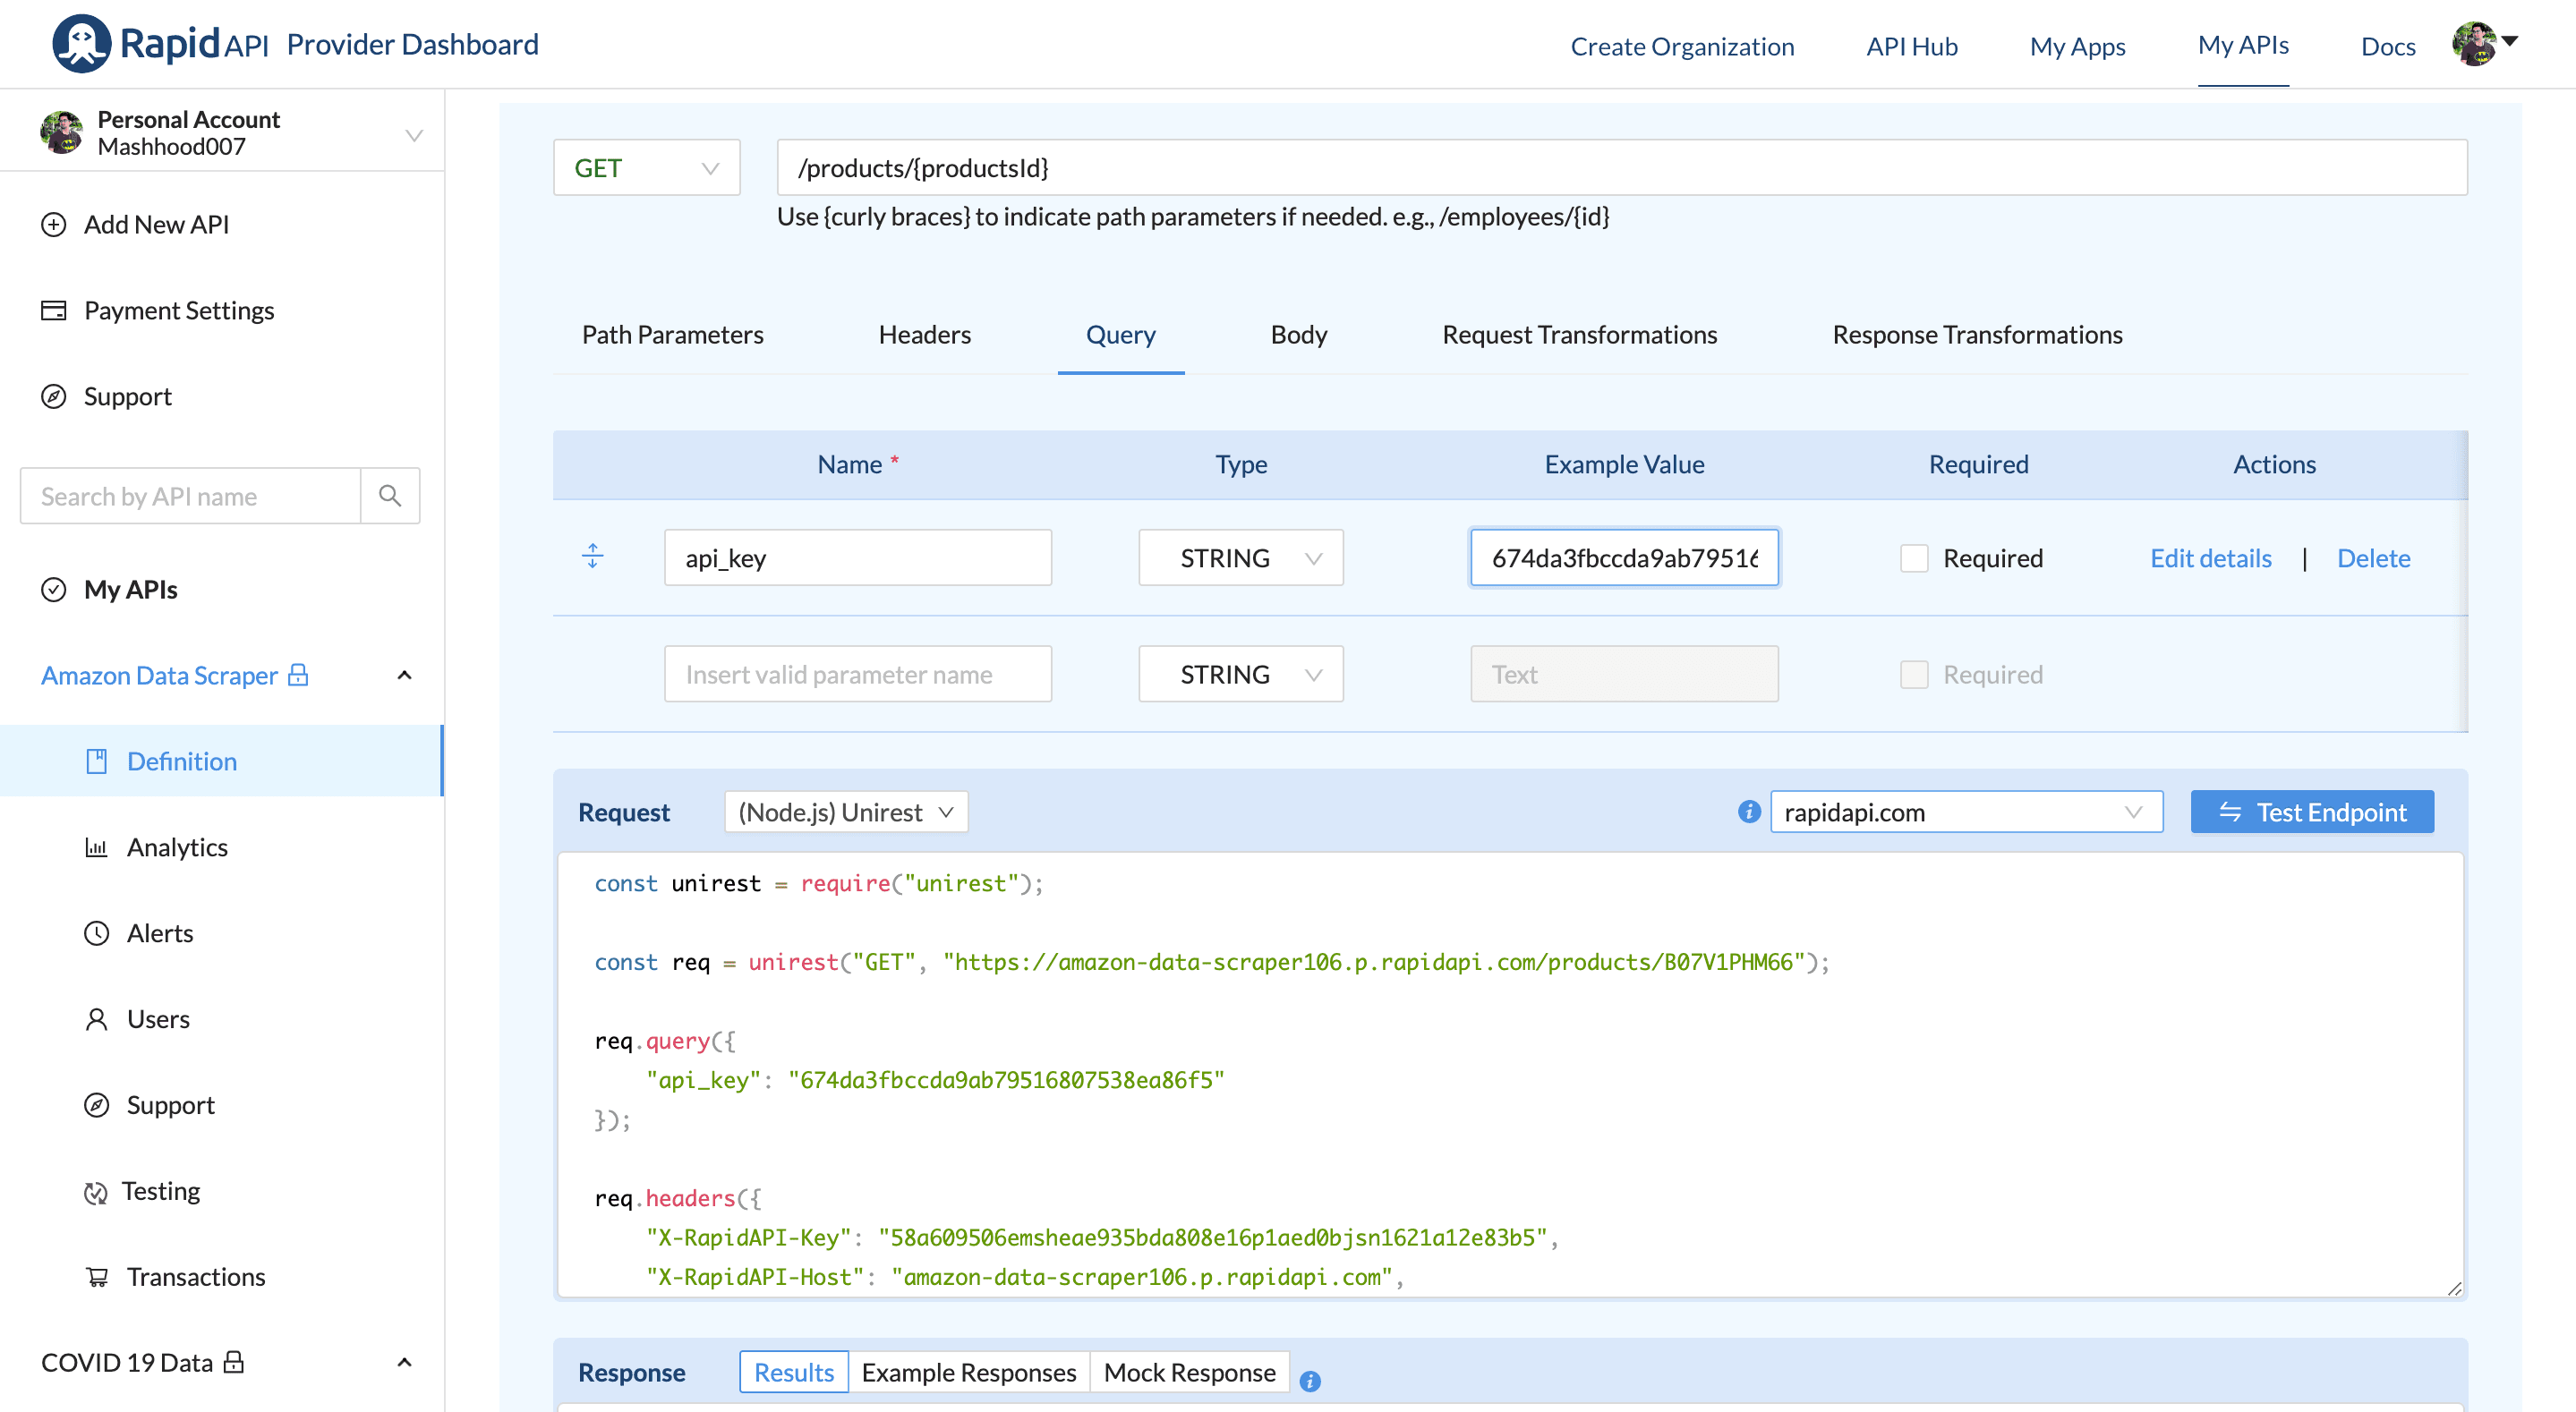Screen dimensions: 2576x1412
Task: Click the Testing icon in sidebar
Action: pyautogui.click(x=96, y=1192)
